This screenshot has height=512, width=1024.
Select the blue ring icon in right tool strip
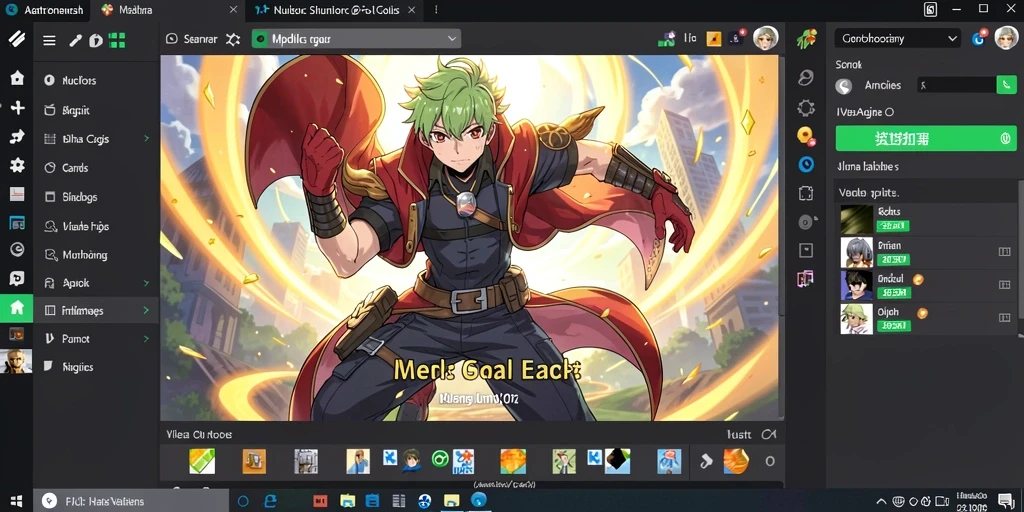click(x=807, y=164)
